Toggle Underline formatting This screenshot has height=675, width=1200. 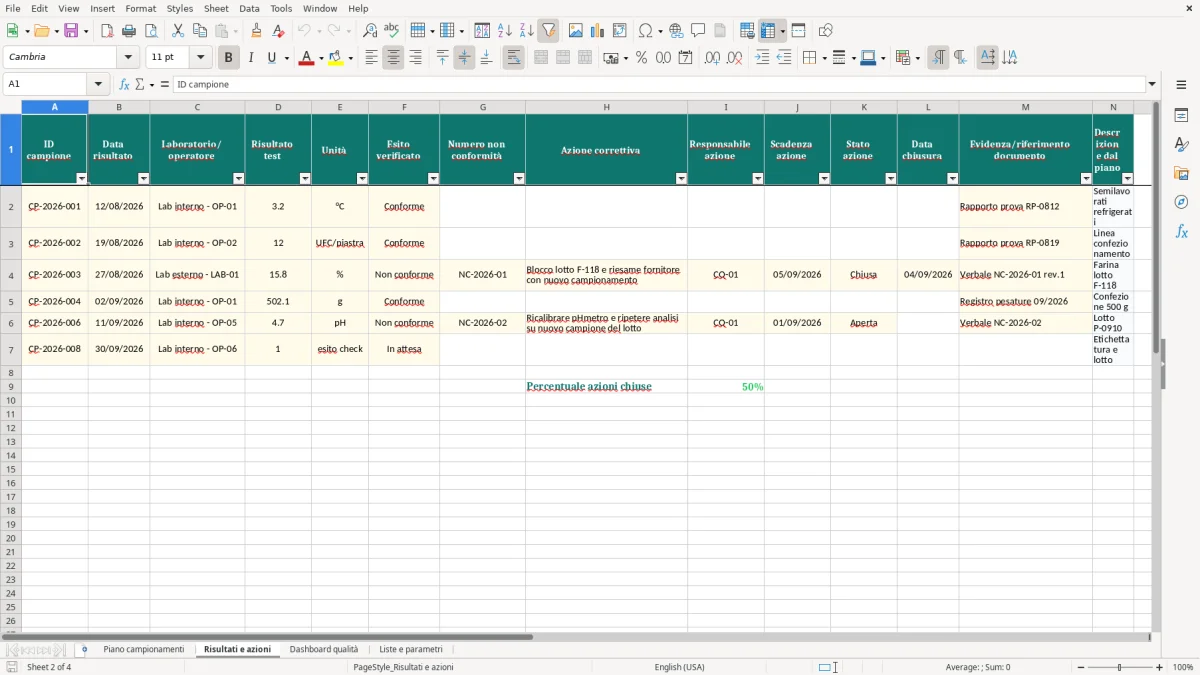click(x=271, y=58)
